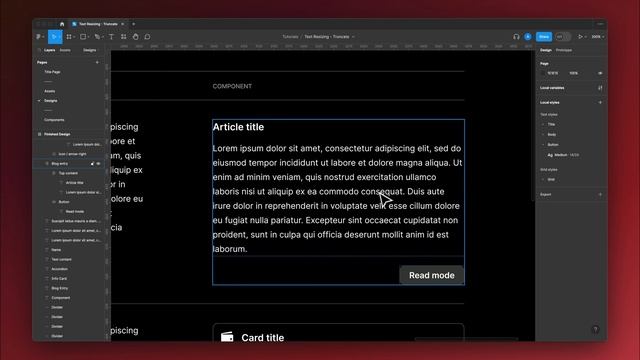Viewport: 640px width, 360px height.
Task: Unlock the Blog entry layer
Action: tap(92, 164)
